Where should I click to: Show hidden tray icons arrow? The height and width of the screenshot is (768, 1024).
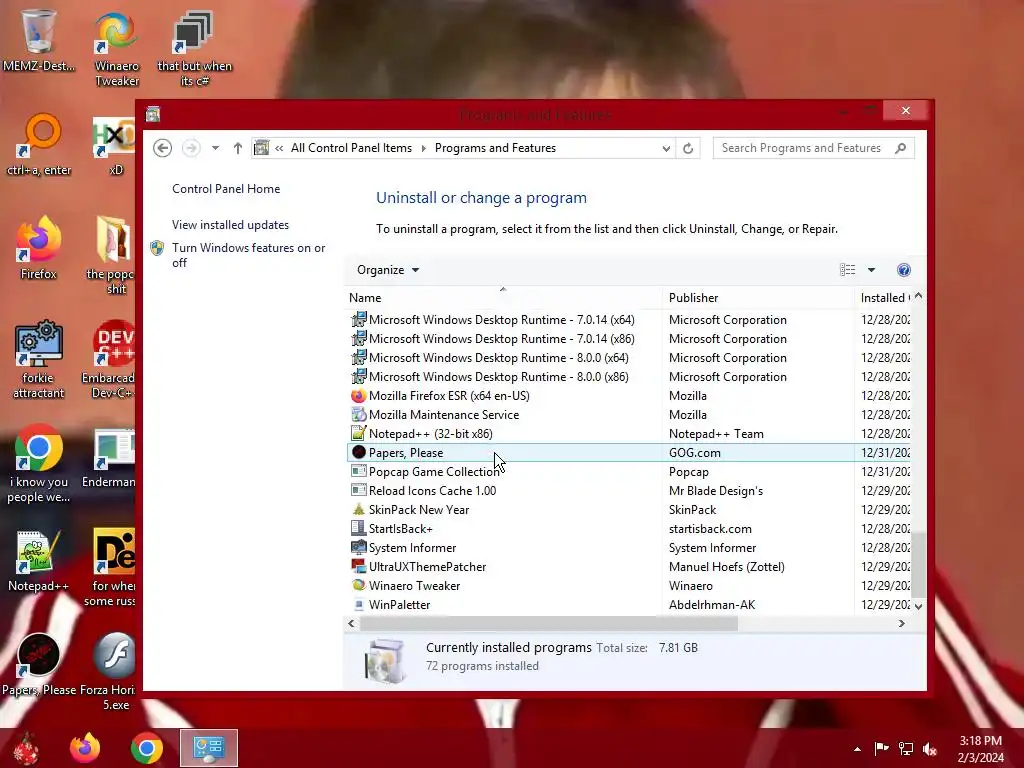(857, 749)
